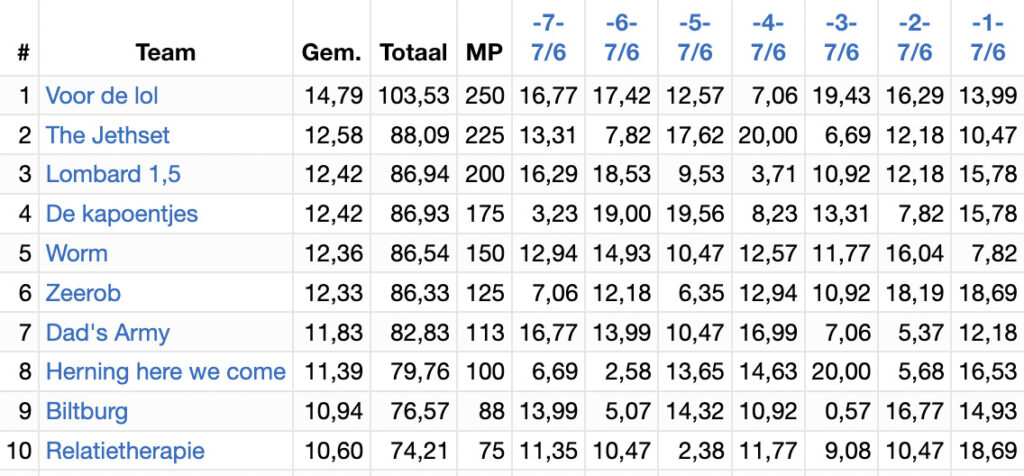Open the Biltburg team link
Image resolution: width=1024 pixels, height=476 pixels.
pyautogui.click(x=87, y=411)
